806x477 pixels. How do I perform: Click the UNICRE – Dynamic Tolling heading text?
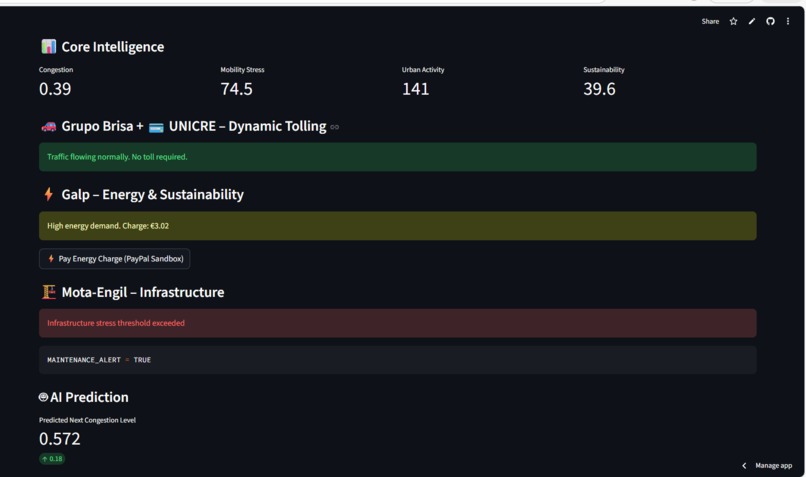coord(247,126)
